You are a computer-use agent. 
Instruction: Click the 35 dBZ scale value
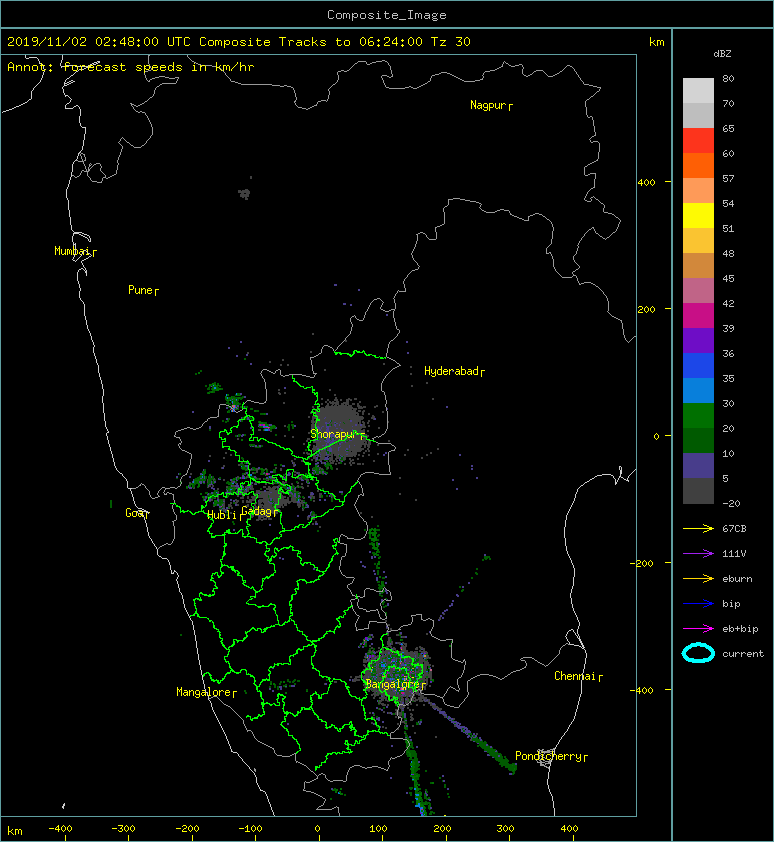(728, 378)
